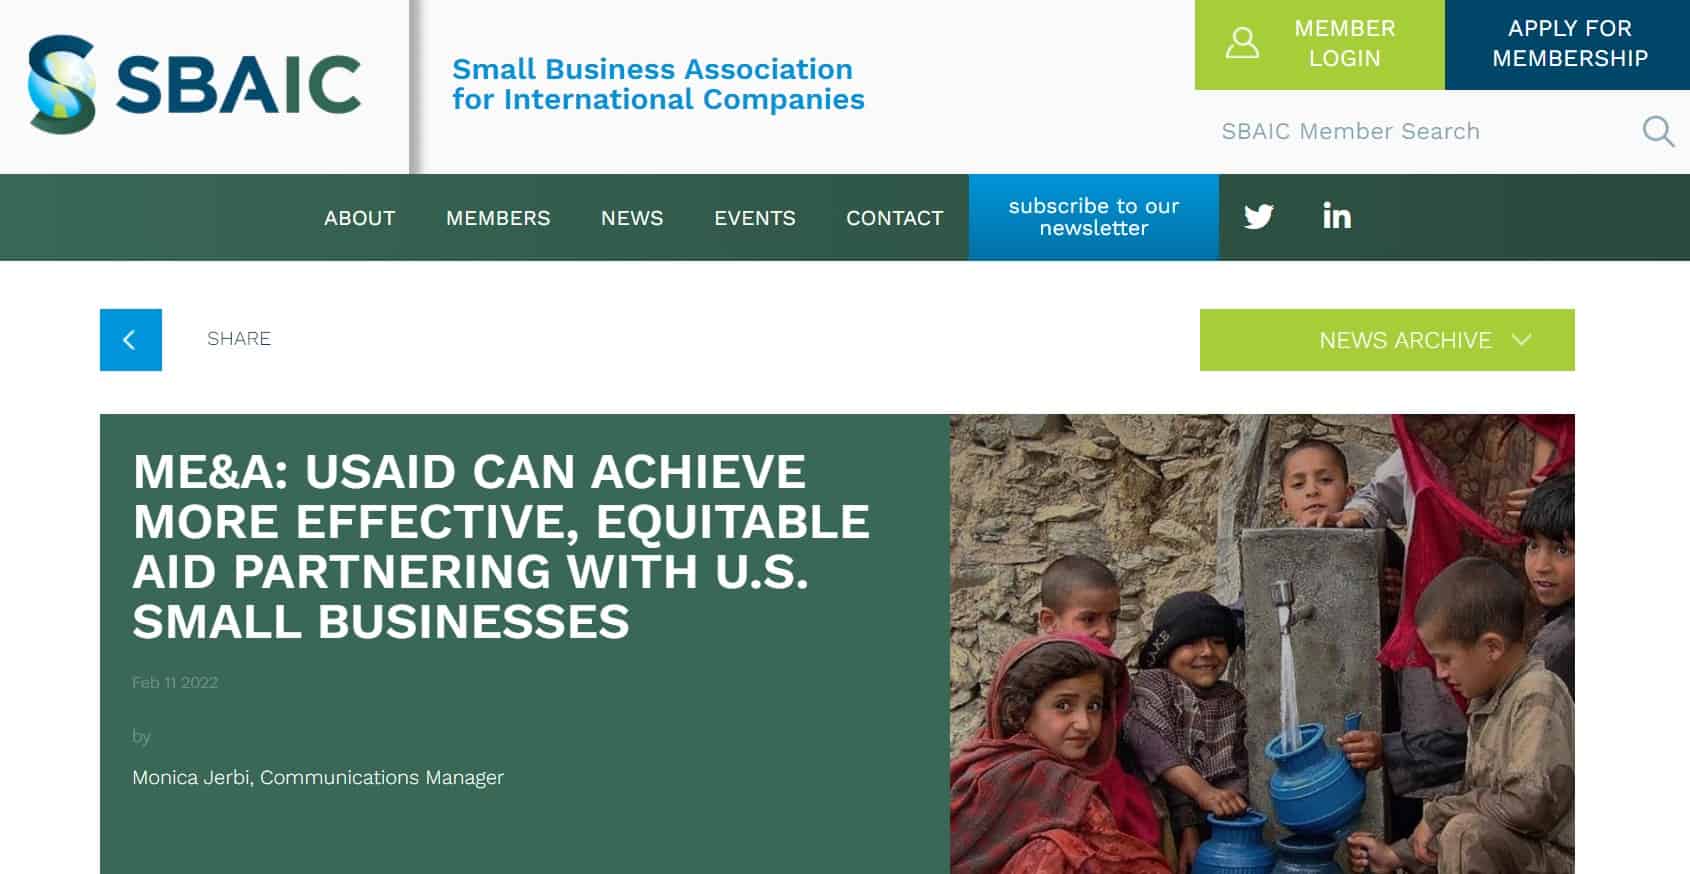Go back using the blue arrow
Screen dimensions: 1690x874
coord(131,340)
